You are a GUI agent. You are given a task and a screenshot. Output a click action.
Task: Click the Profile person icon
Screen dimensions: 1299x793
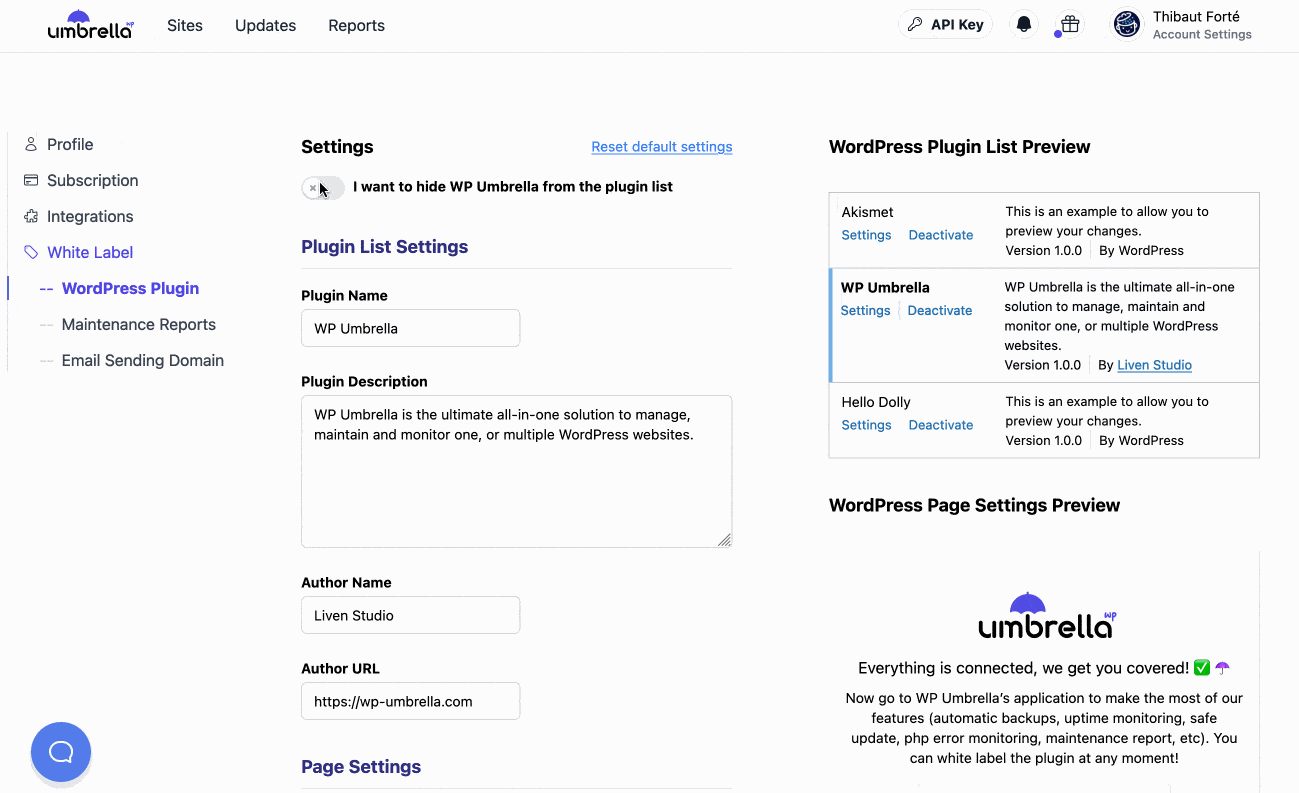pyautogui.click(x=31, y=144)
